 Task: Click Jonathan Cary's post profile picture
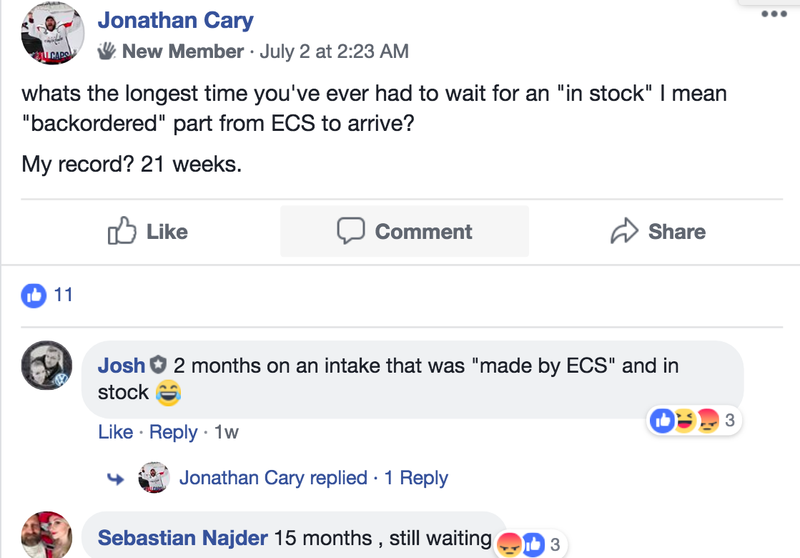[53, 33]
